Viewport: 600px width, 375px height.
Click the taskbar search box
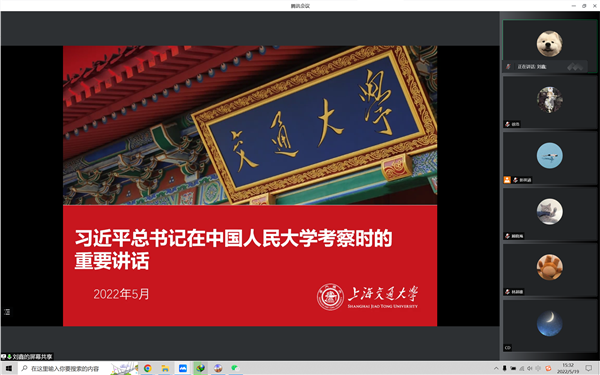(79, 368)
